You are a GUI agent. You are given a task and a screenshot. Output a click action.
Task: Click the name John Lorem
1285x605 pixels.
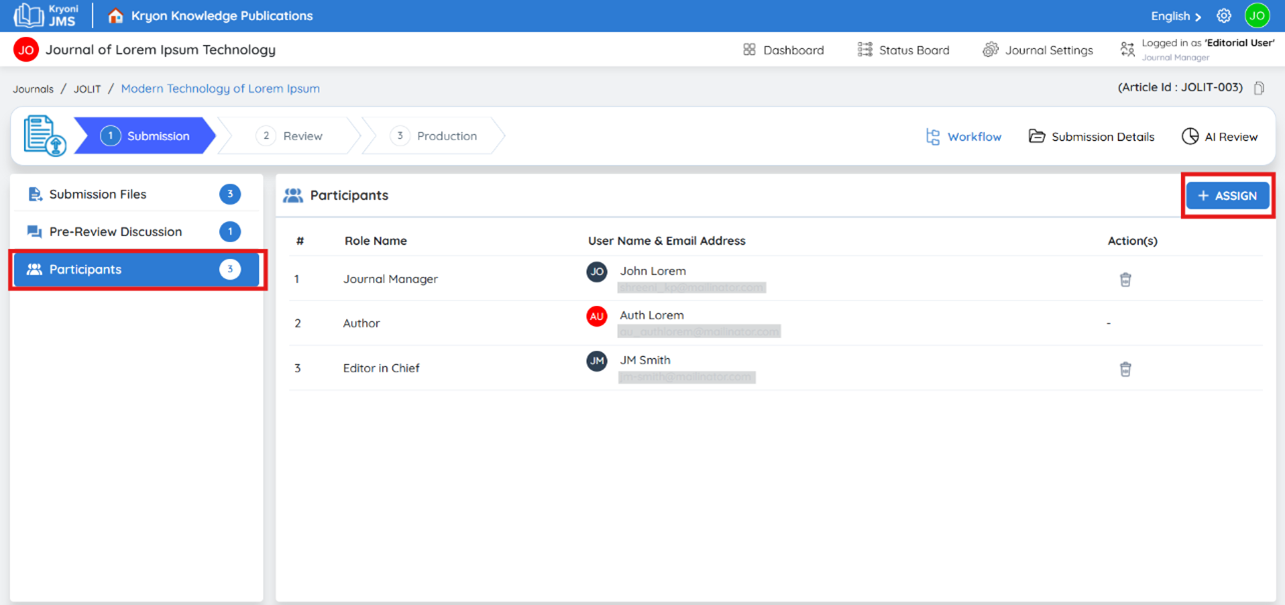click(x=653, y=271)
